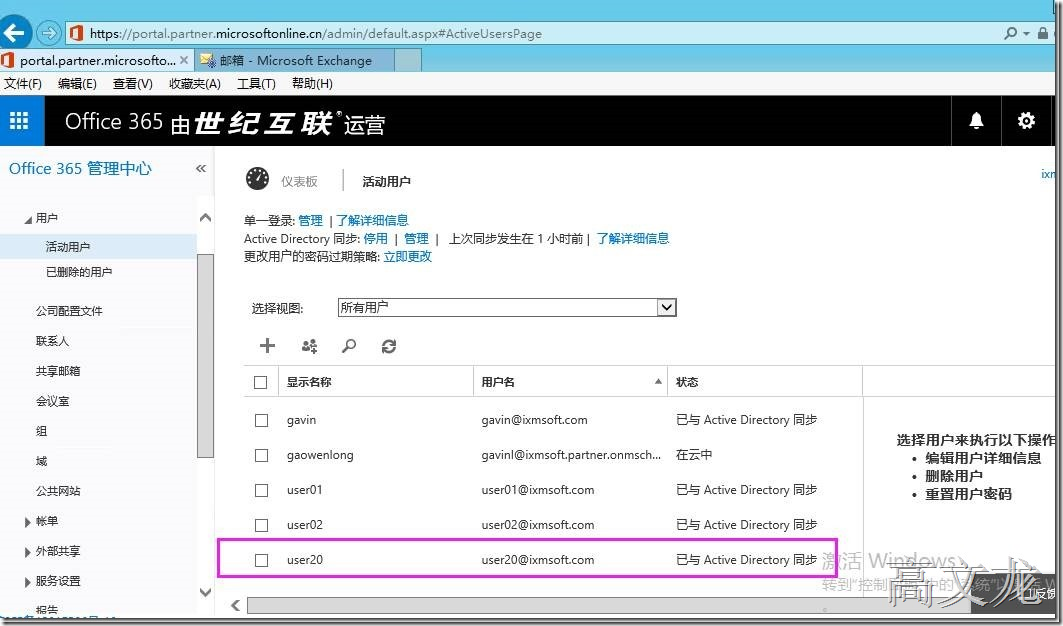Click the bulk add users icon
This screenshot has height=626, width=1063.
pos(309,346)
